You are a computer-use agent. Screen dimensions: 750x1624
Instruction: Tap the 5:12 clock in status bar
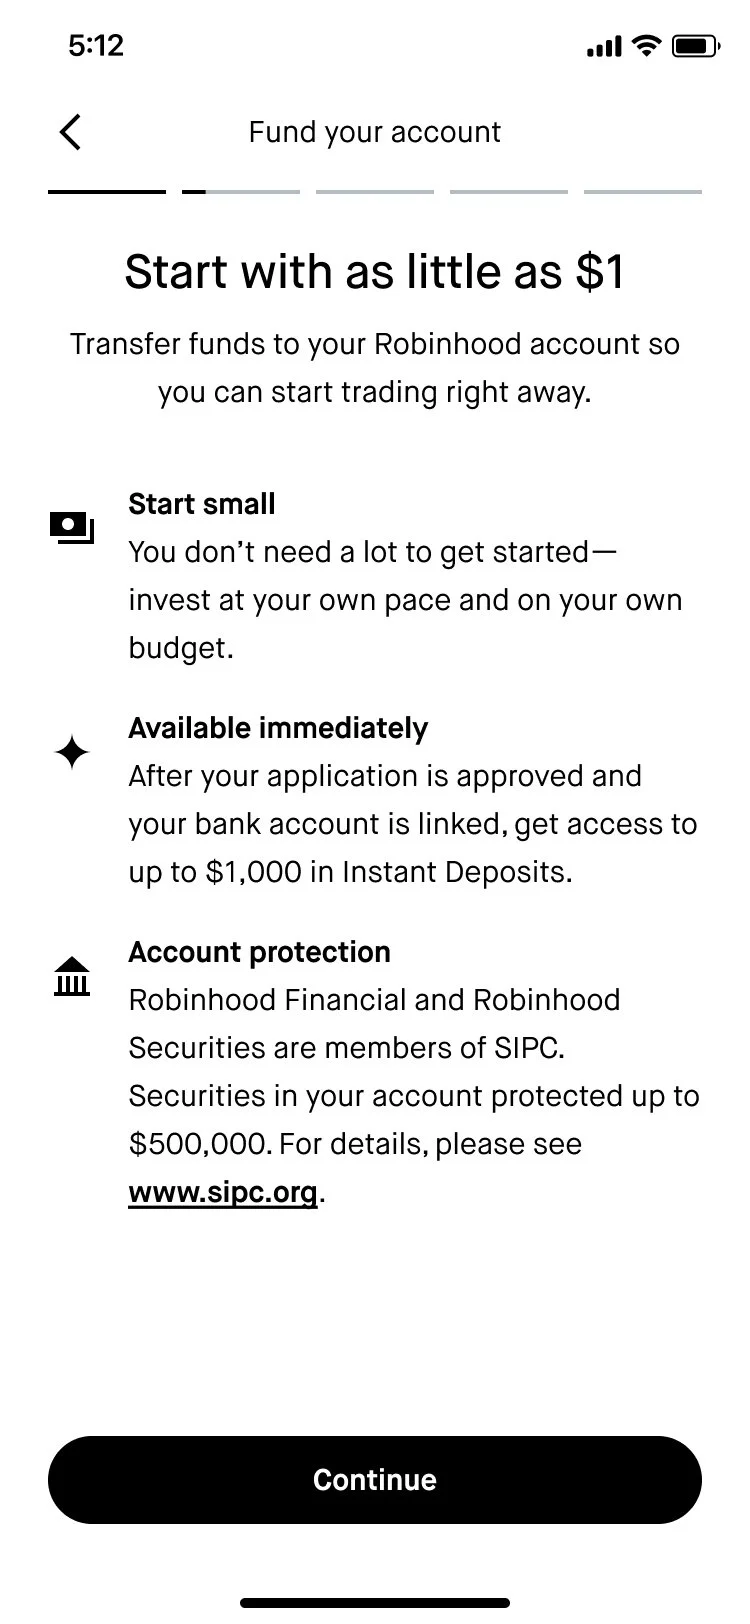(x=96, y=45)
